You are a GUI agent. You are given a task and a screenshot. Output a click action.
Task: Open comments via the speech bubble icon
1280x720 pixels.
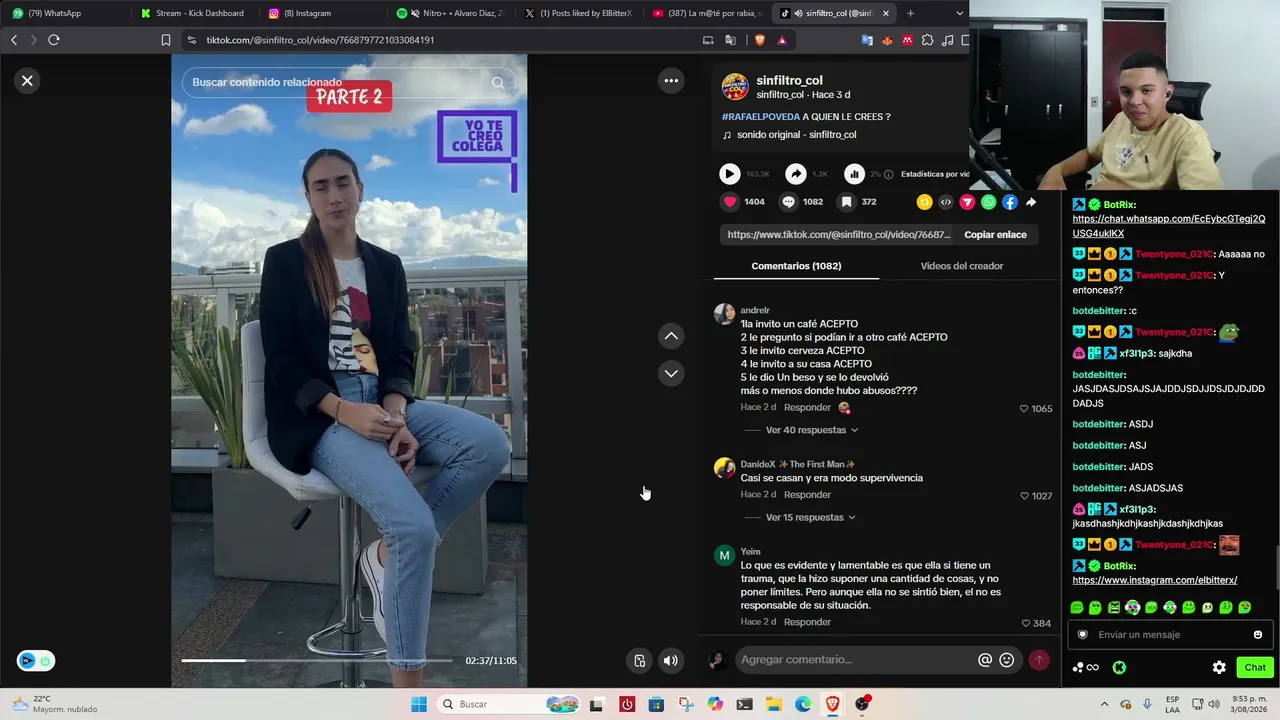tap(788, 202)
